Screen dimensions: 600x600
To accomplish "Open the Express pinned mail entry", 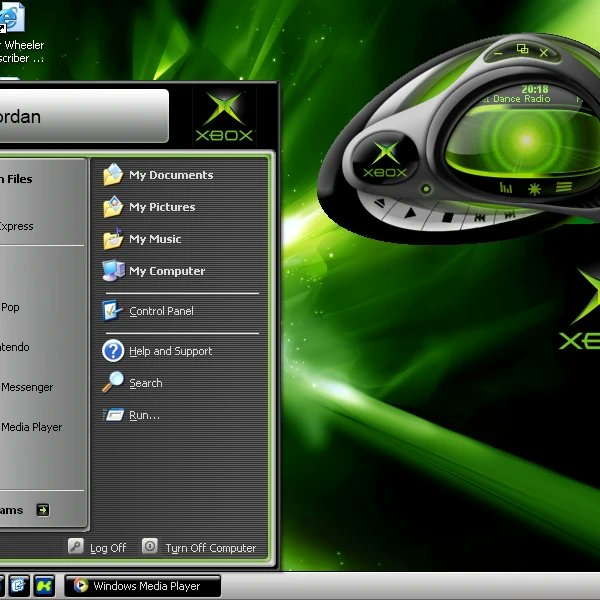I will [x=17, y=226].
